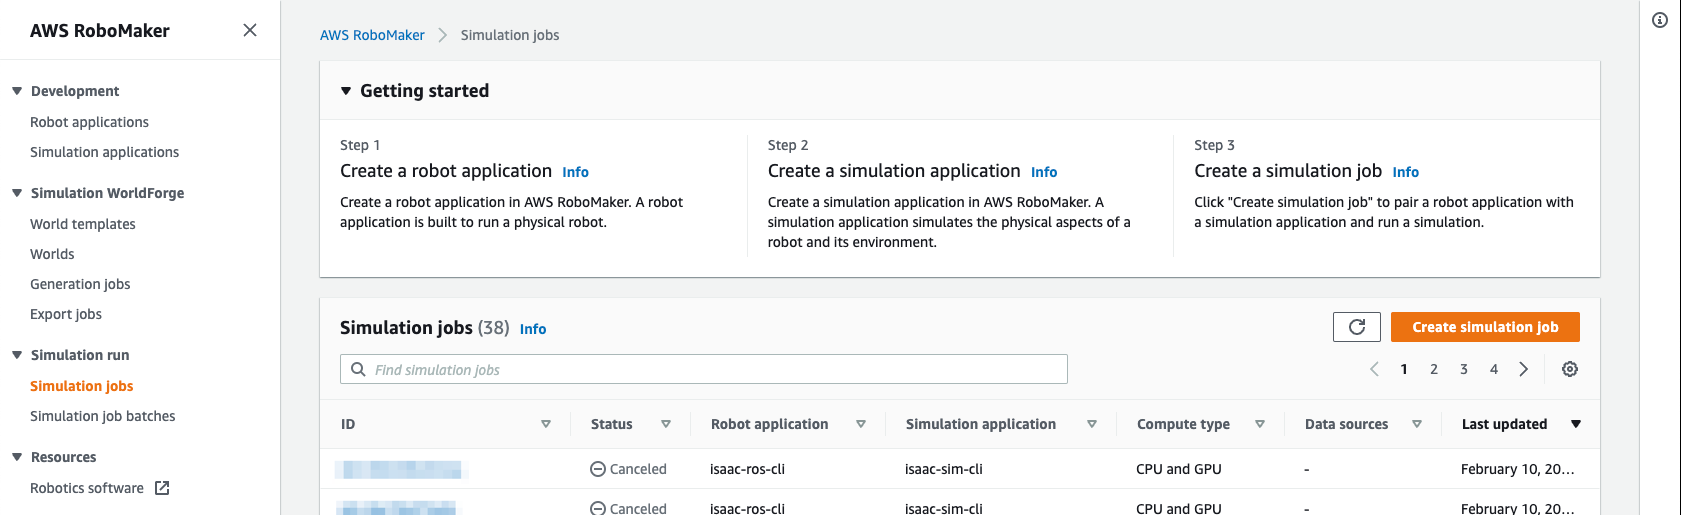Click February 10 date in first row
This screenshot has width=1681, height=515.
(1518, 469)
